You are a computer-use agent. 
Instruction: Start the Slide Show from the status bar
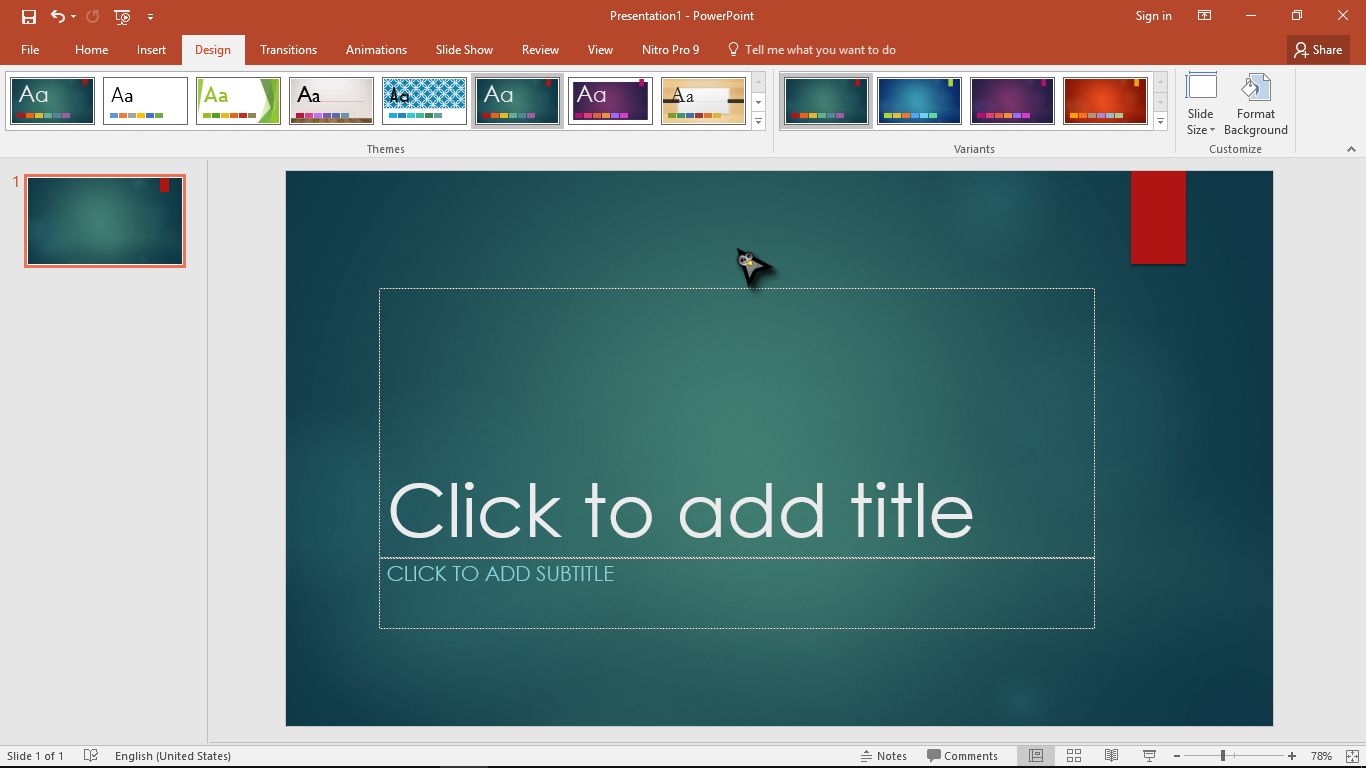(x=1148, y=755)
